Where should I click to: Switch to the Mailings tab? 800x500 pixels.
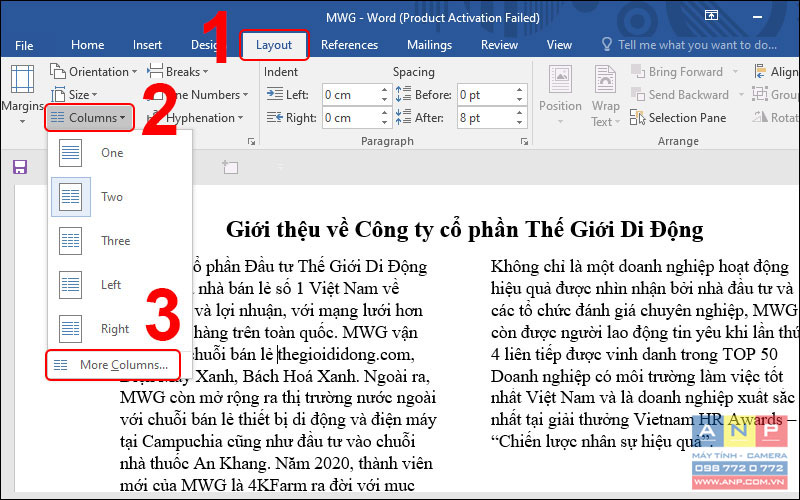click(x=429, y=45)
